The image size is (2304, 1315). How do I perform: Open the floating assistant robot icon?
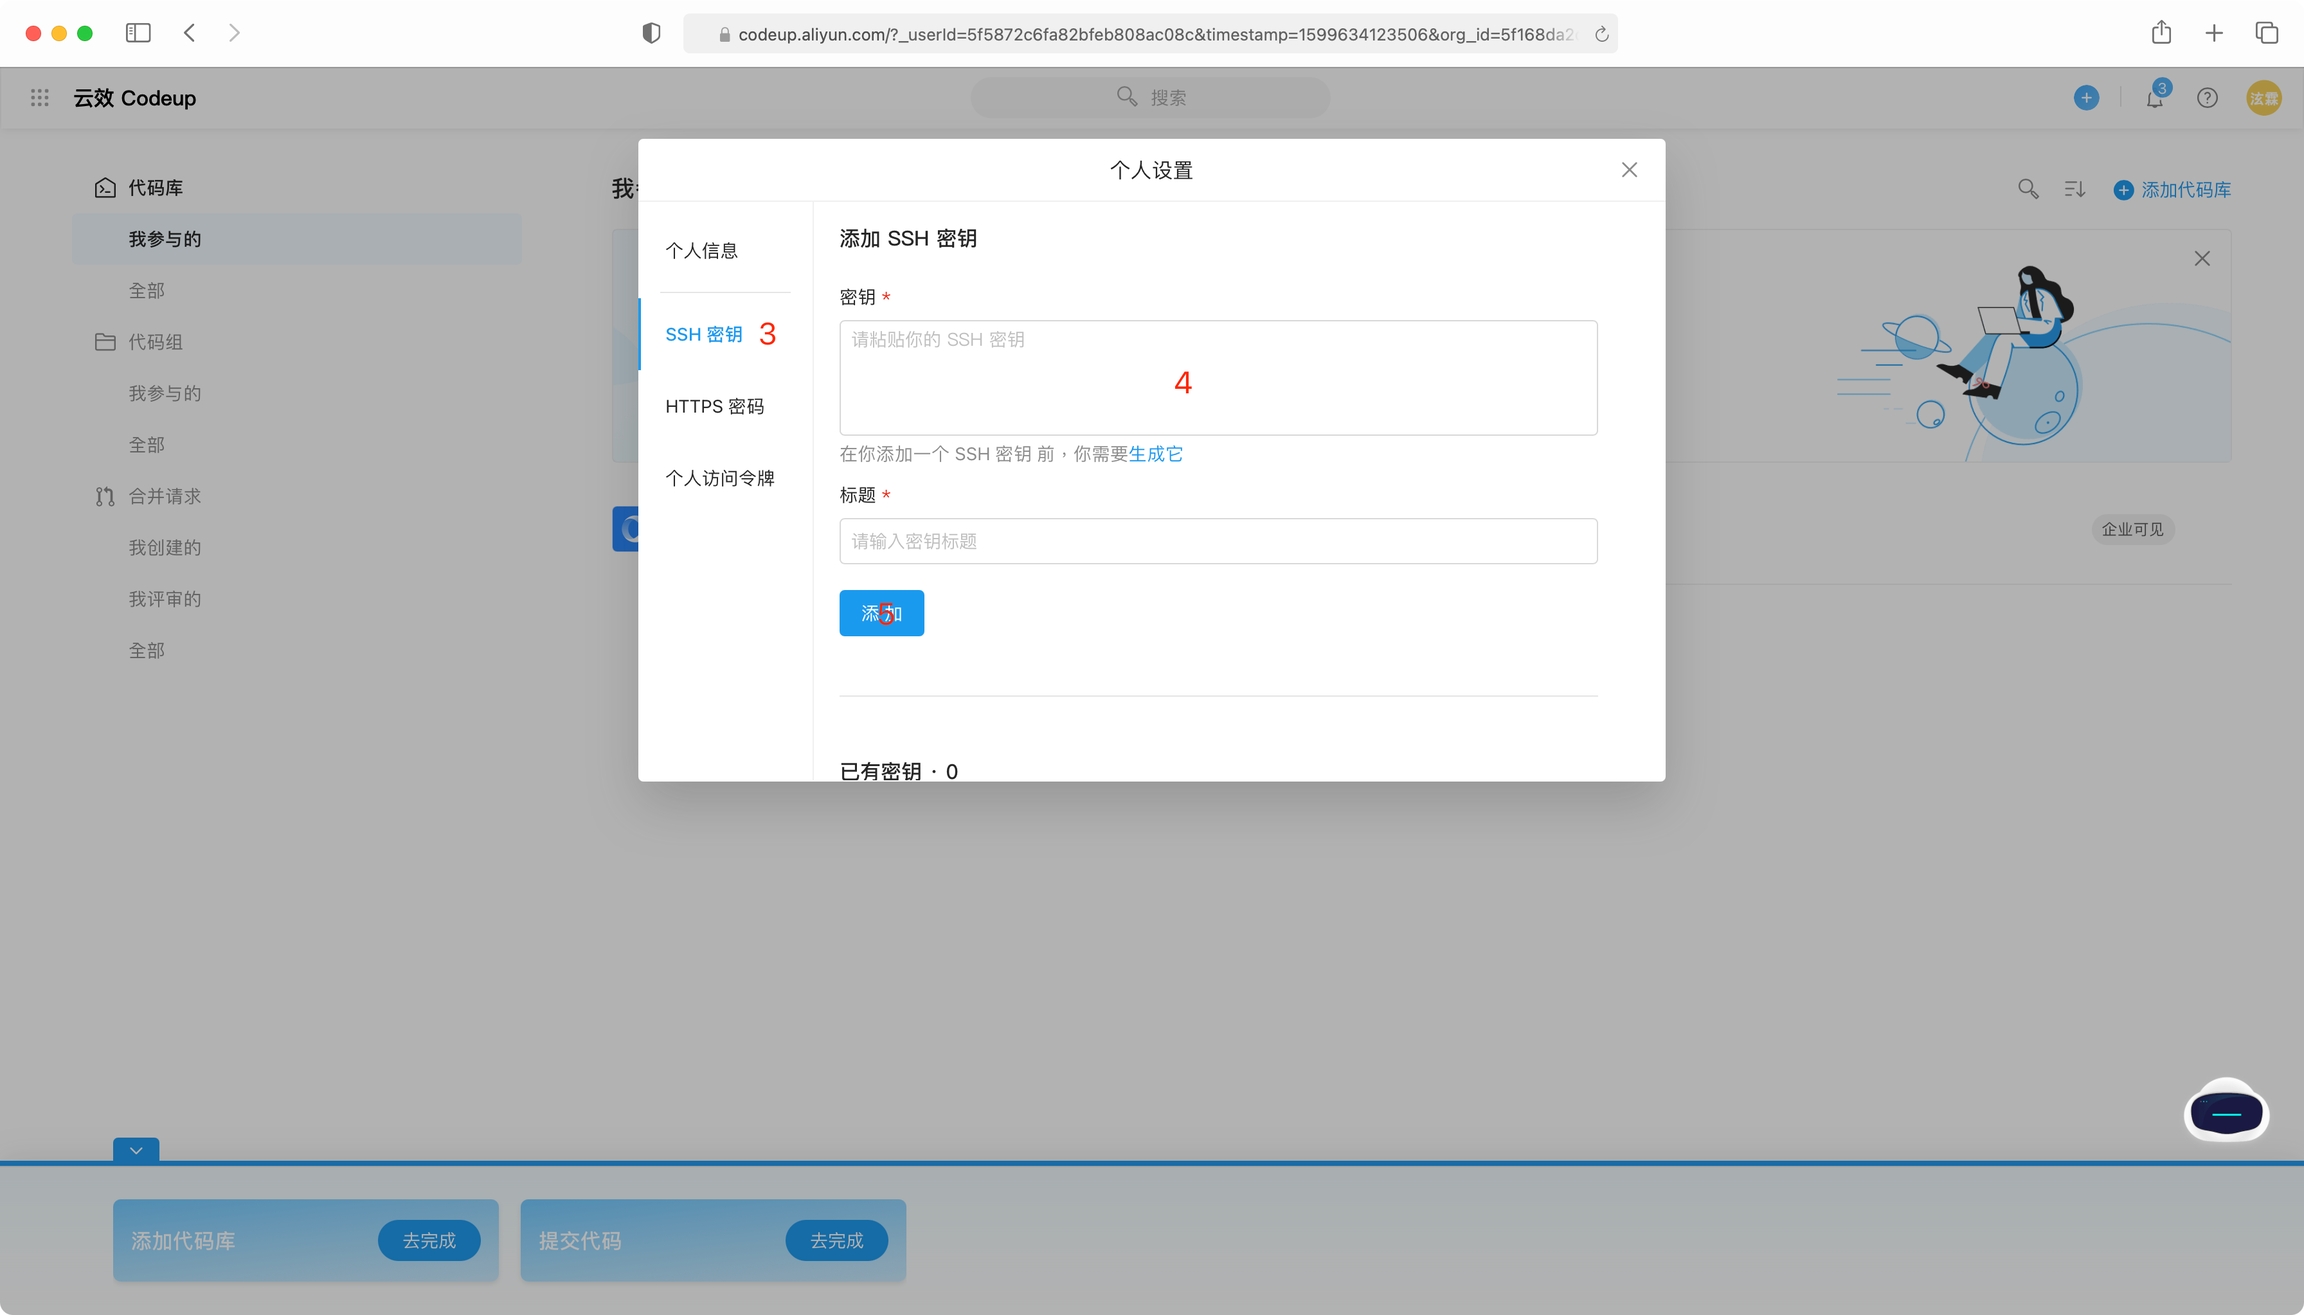pyautogui.click(x=2226, y=1112)
